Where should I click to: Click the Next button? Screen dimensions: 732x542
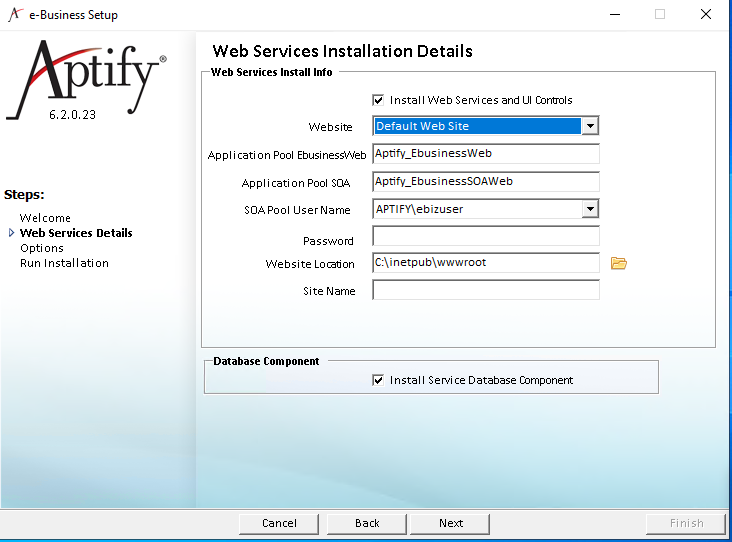tap(450, 523)
